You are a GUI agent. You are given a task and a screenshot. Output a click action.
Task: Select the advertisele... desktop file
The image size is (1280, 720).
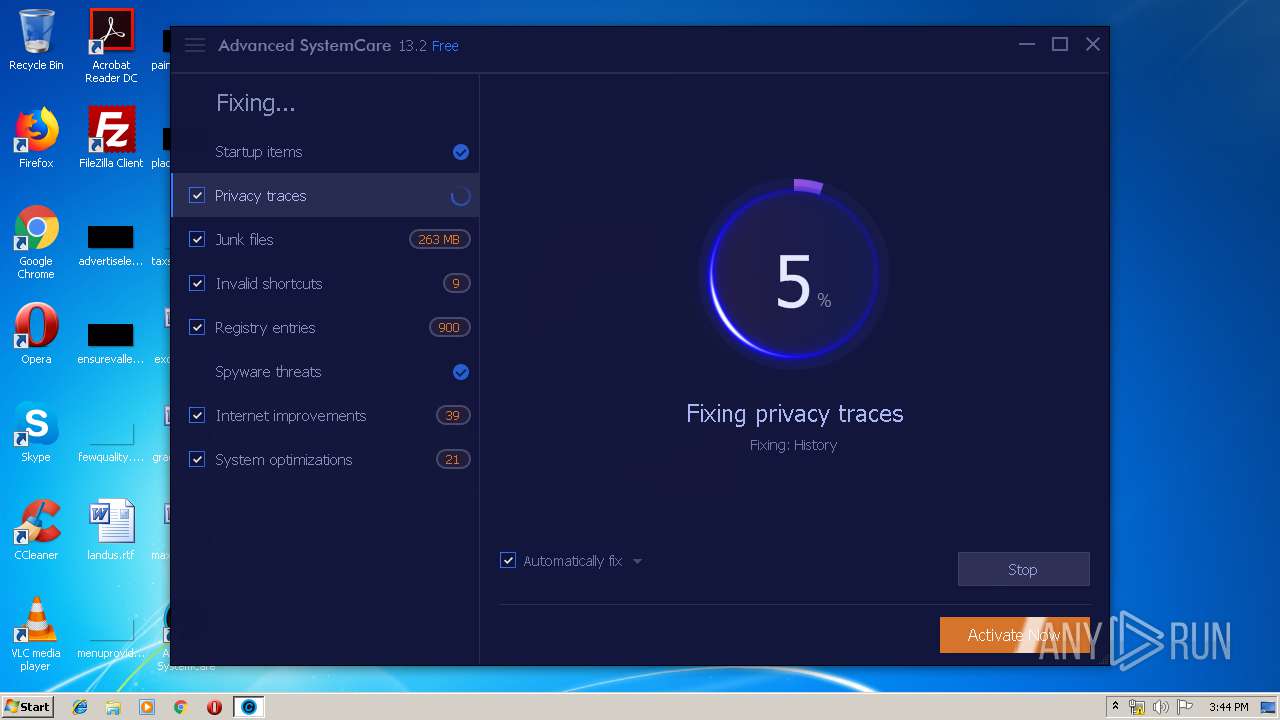click(111, 245)
